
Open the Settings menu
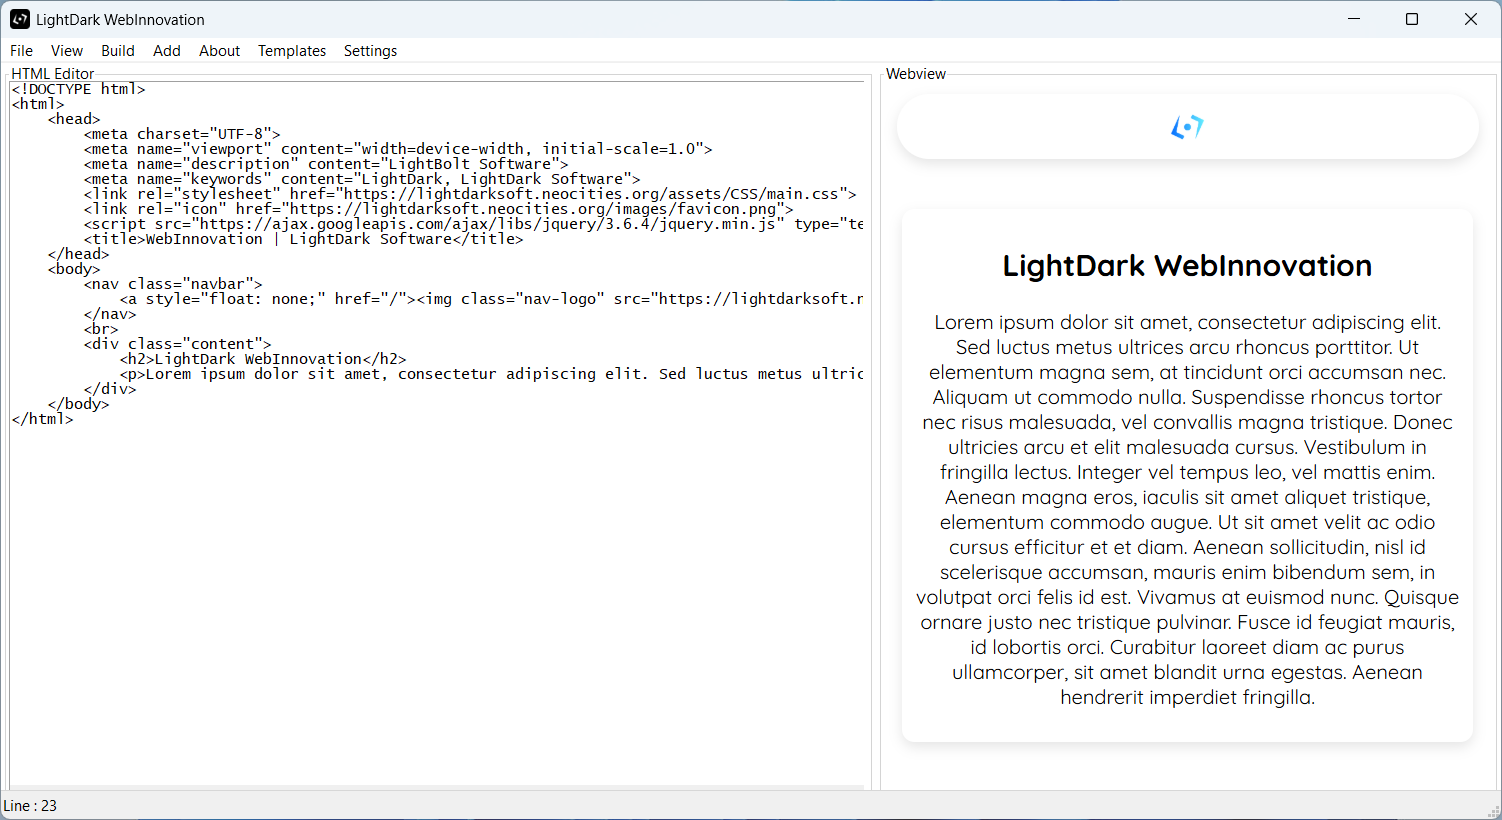[370, 51]
